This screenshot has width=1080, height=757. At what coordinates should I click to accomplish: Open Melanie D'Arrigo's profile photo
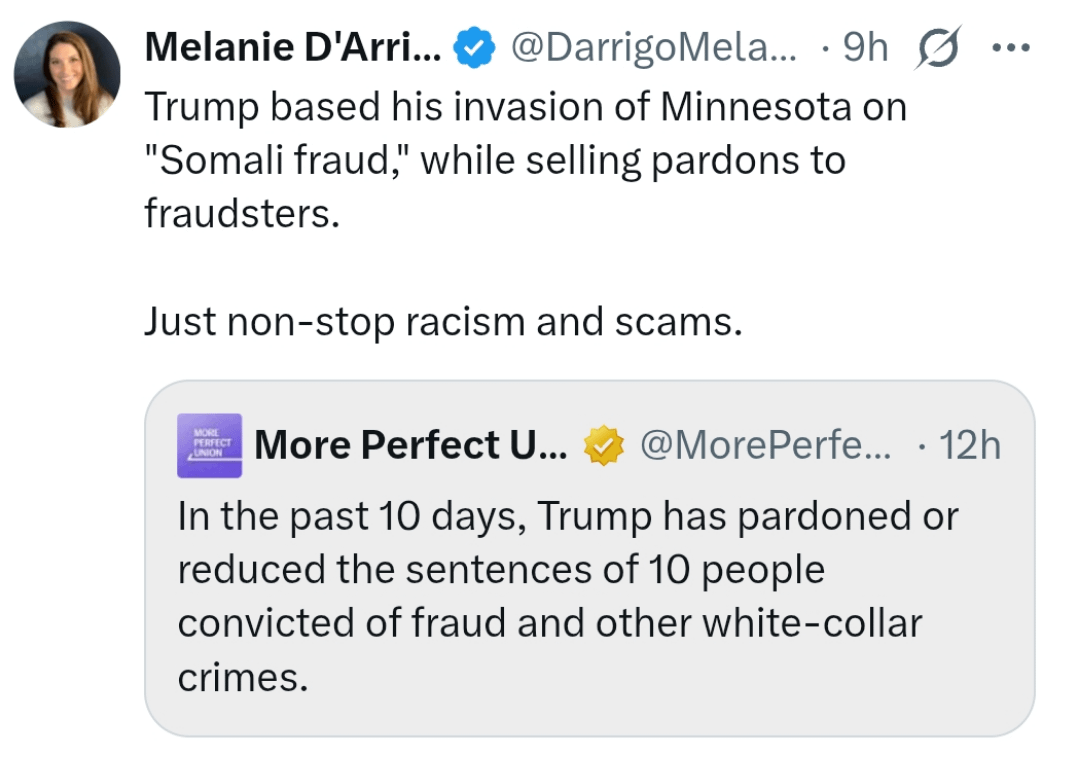(67, 75)
